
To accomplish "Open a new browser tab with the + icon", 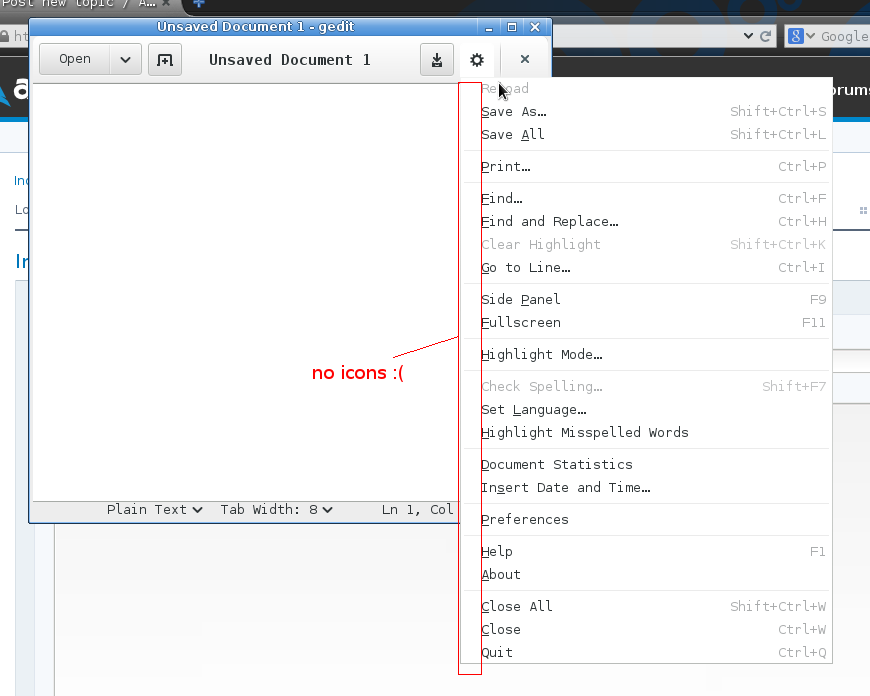I will coord(197,6).
